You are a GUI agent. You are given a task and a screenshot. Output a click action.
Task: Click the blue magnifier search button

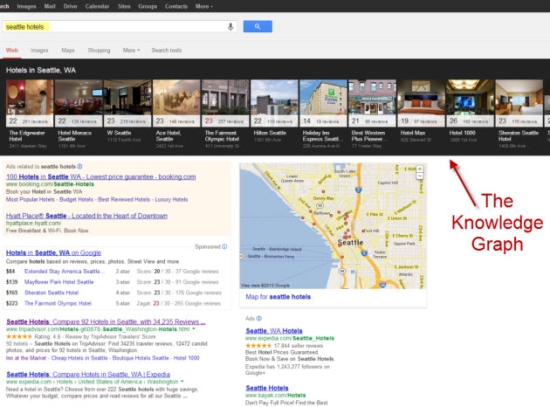pyautogui.click(x=257, y=26)
